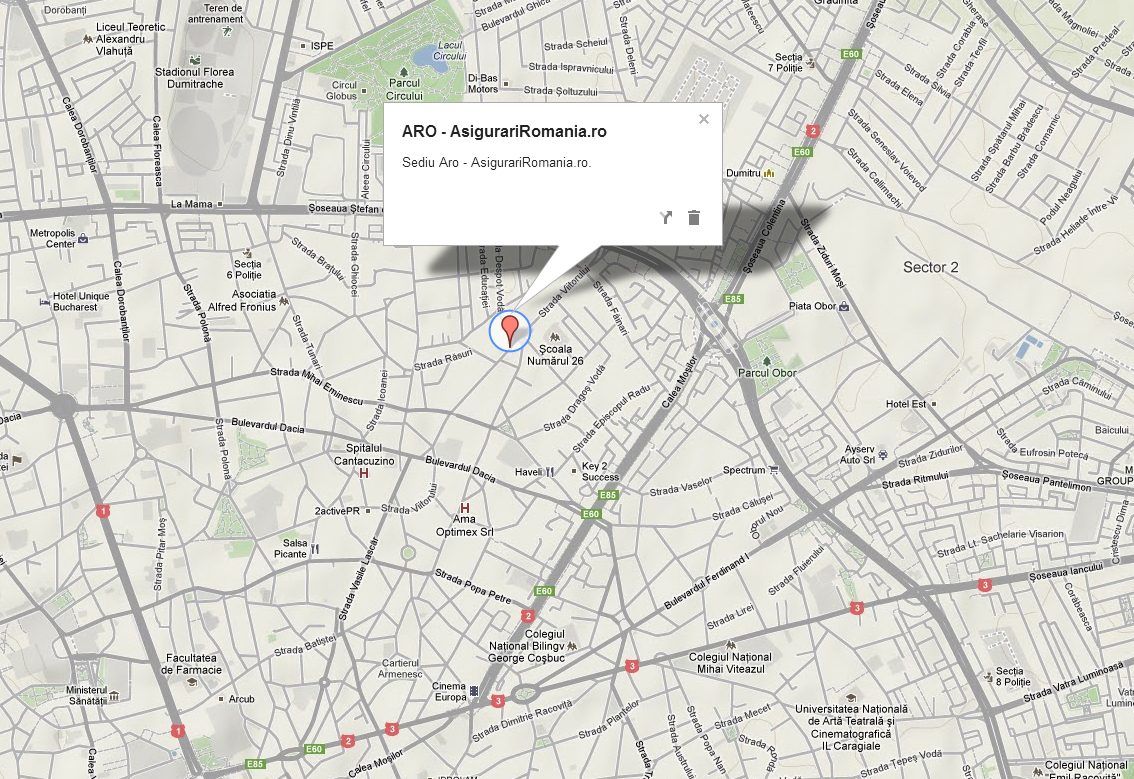Select the Ayserv Auto Srl car icon
The height and width of the screenshot is (779, 1134).
click(882, 455)
